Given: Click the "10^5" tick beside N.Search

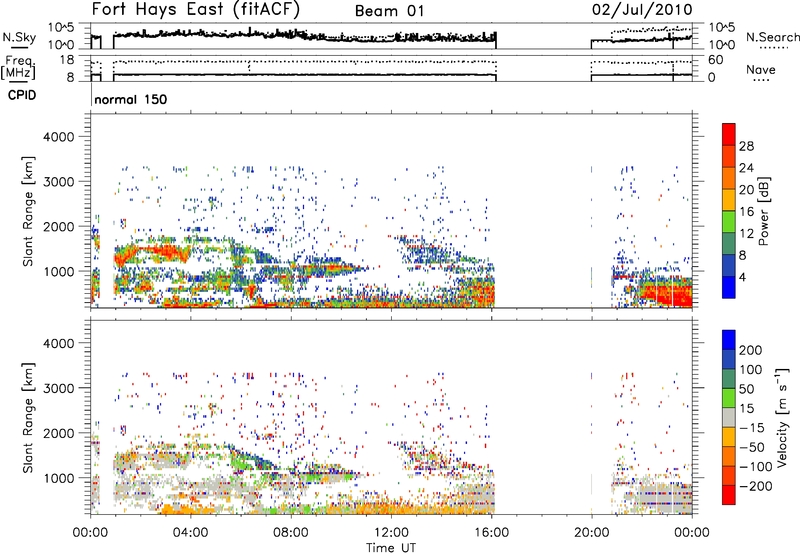Looking at the screenshot, I should click(722, 27).
